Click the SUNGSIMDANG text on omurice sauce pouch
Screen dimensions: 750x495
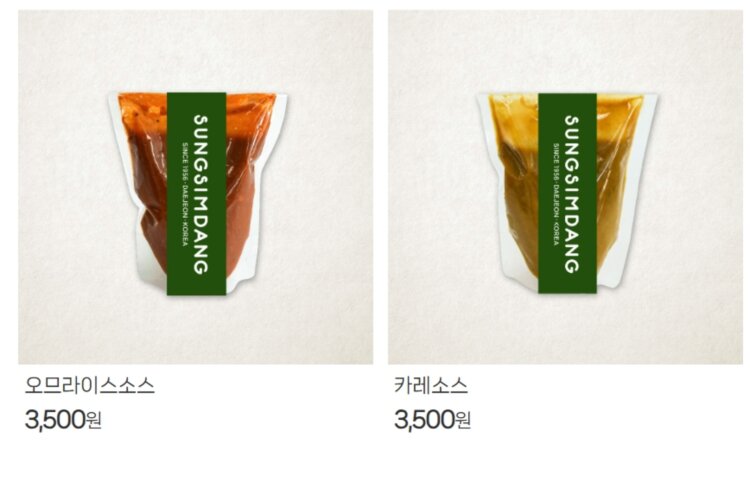point(200,194)
